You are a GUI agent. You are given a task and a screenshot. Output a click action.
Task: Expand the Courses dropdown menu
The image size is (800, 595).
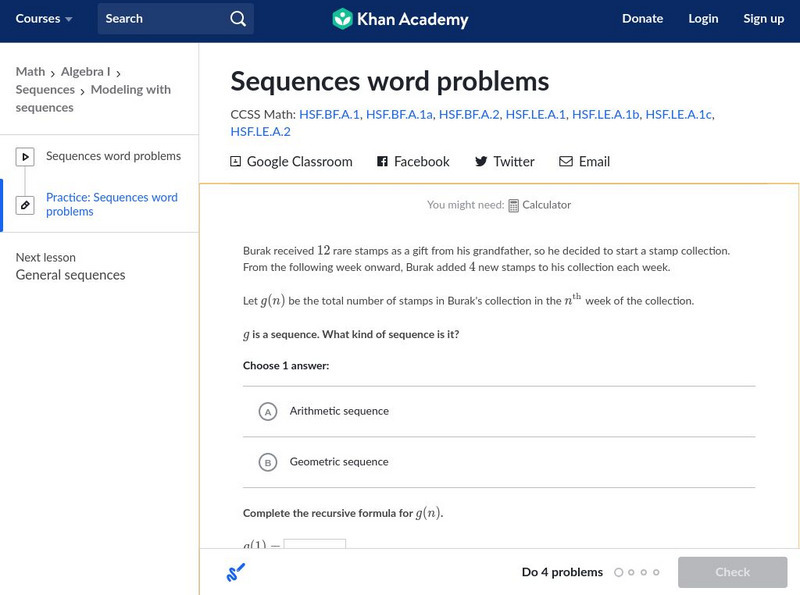[x=44, y=19]
